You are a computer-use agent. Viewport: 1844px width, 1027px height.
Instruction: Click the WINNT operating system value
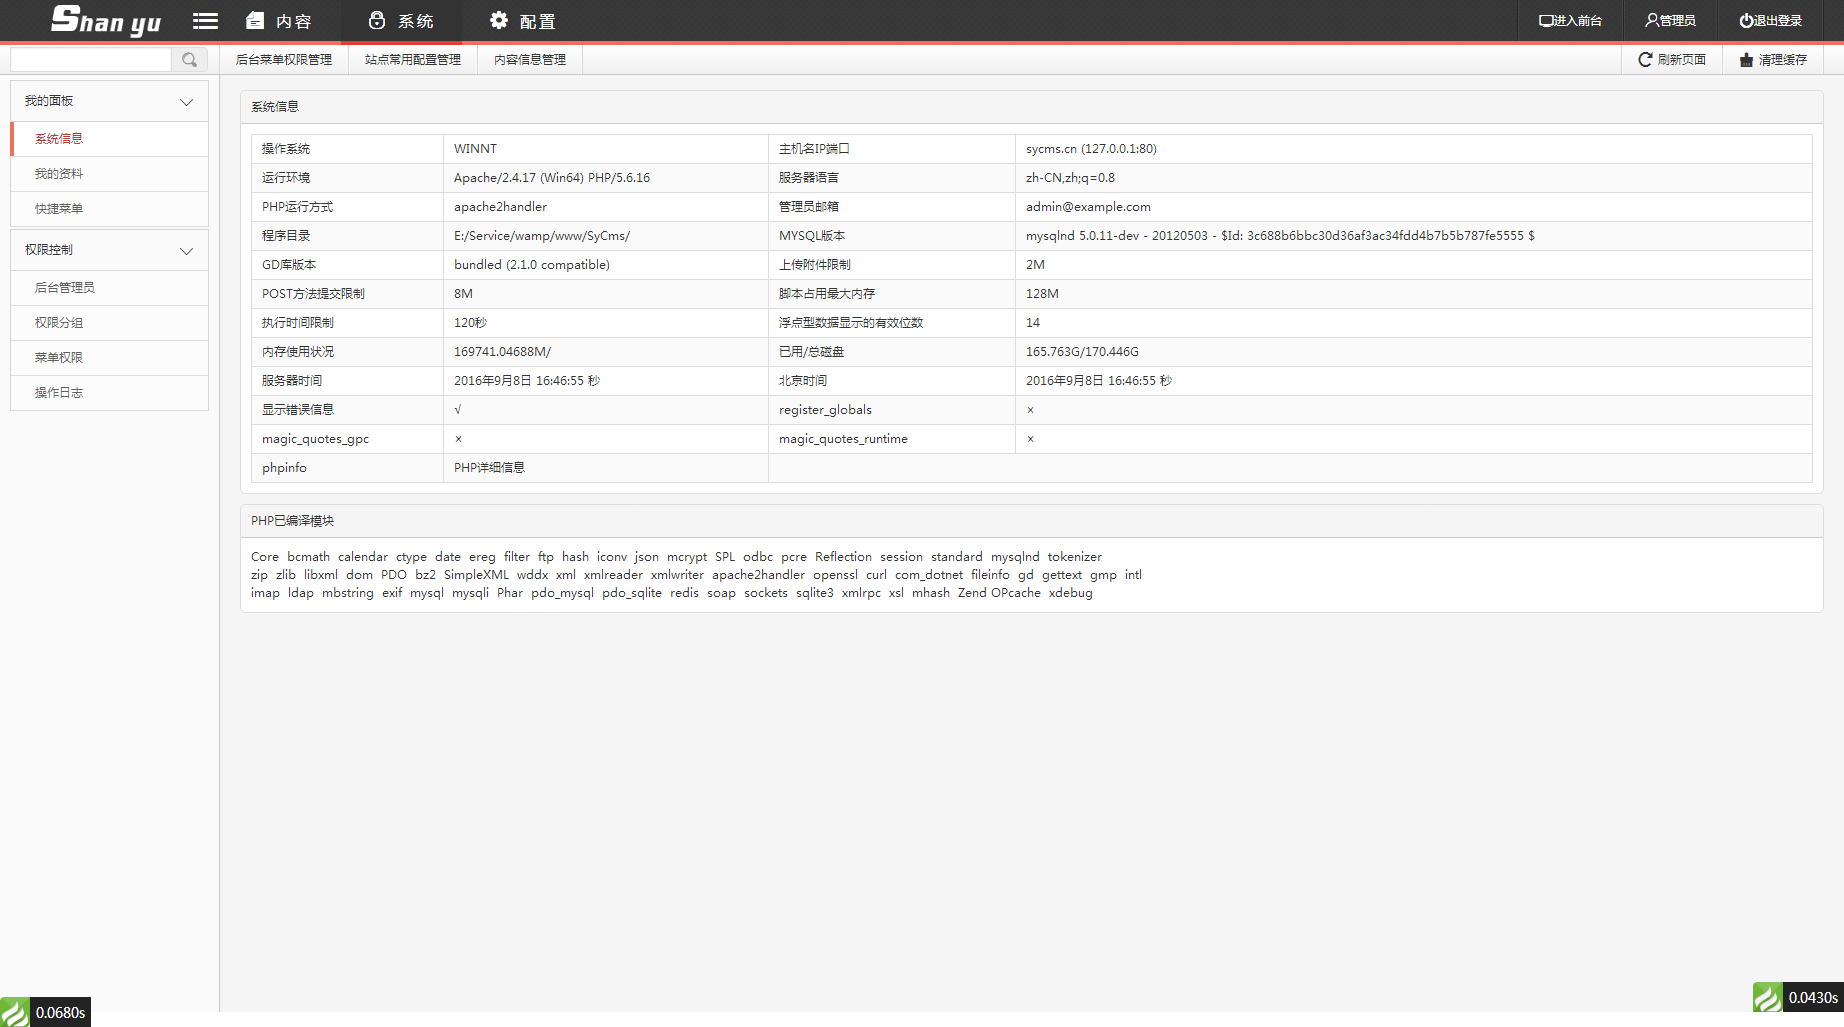tap(475, 149)
